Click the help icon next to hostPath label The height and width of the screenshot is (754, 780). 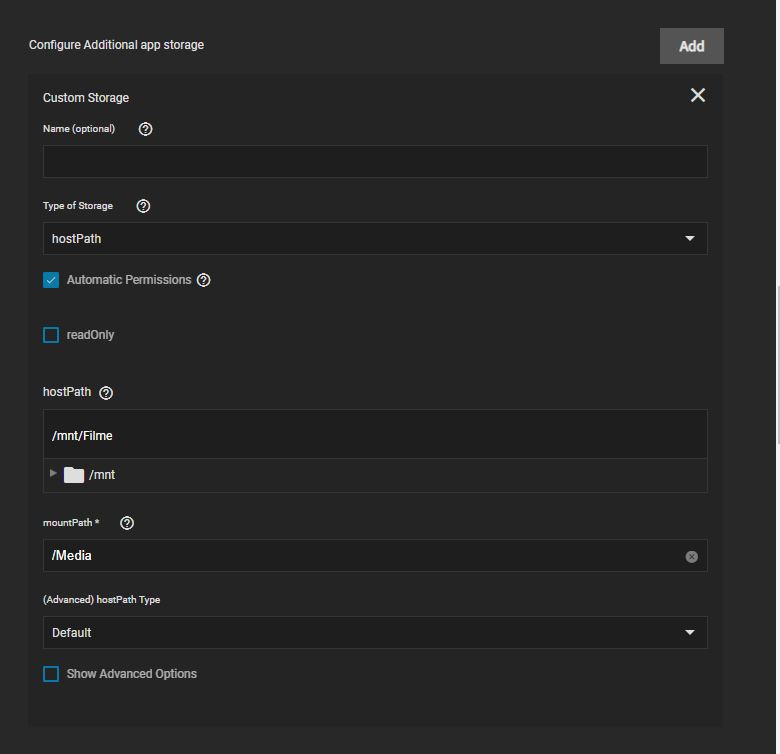[106, 393]
